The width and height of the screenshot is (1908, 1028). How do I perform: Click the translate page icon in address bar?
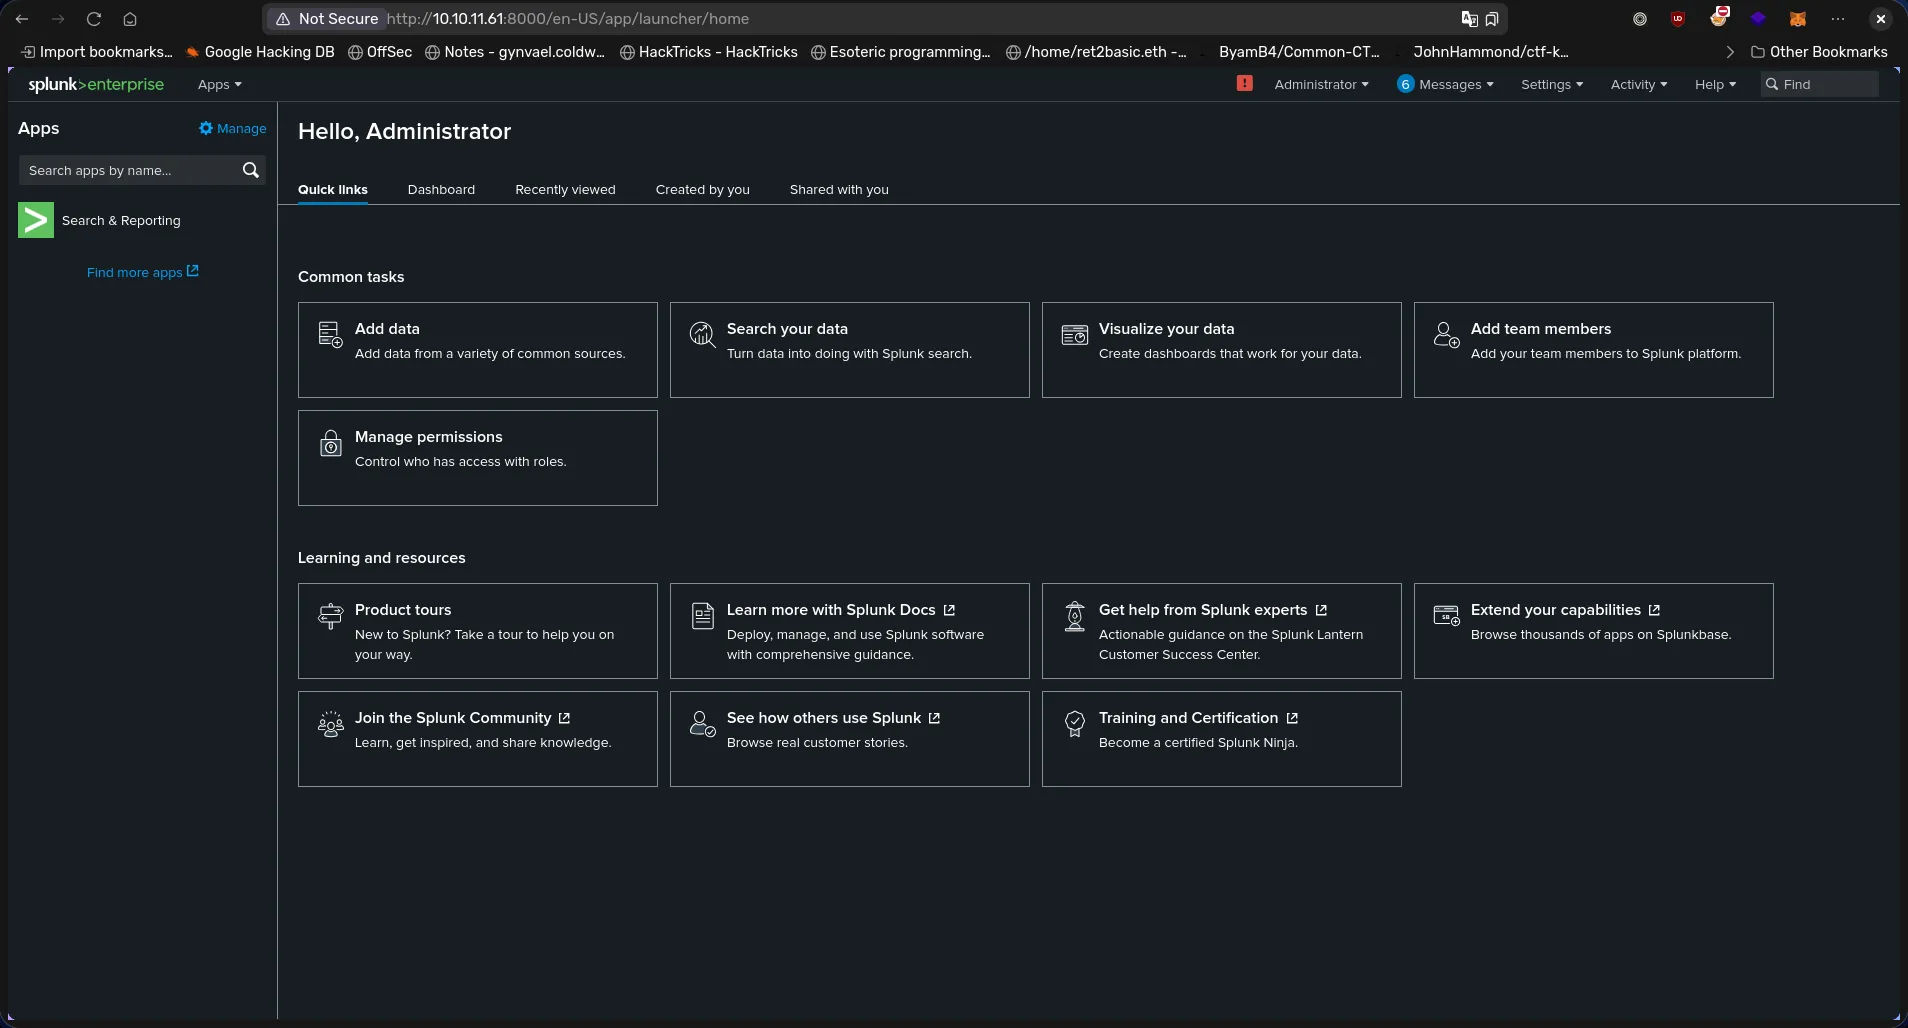click(x=1469, y=19)
